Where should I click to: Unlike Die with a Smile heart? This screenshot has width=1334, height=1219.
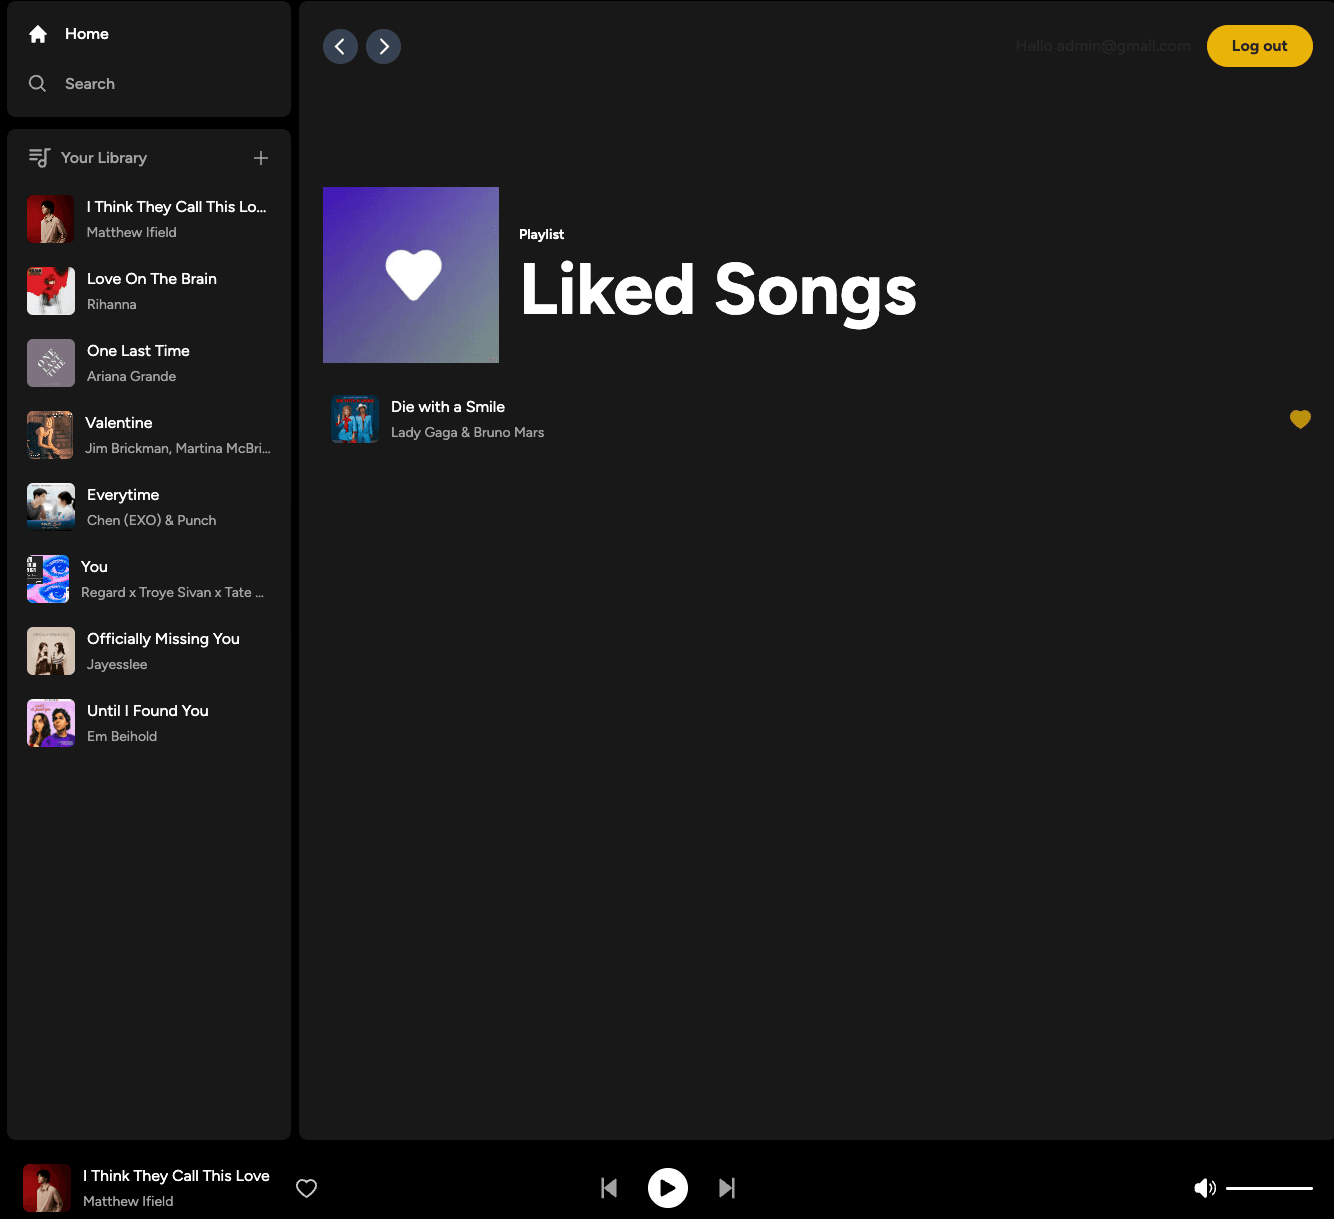click(x=1300, y=419)
